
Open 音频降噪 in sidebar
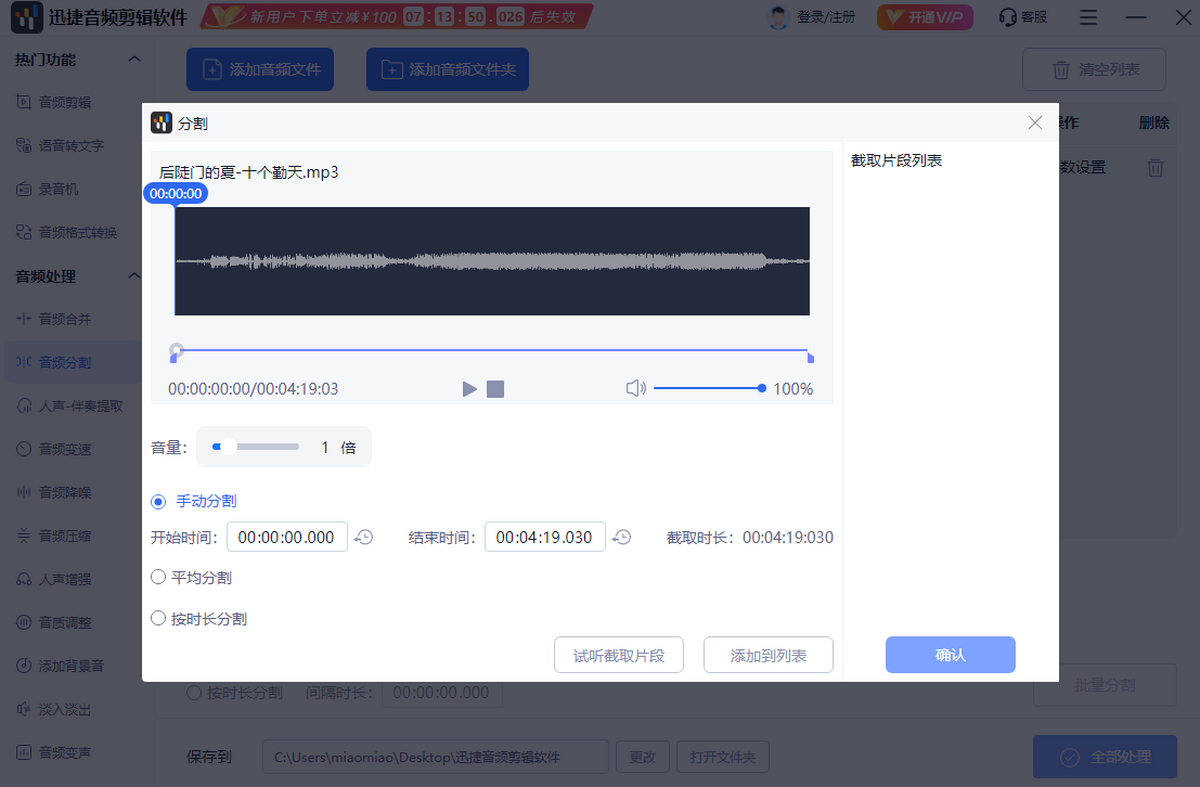pyautogui.click(x=64, y=492)
